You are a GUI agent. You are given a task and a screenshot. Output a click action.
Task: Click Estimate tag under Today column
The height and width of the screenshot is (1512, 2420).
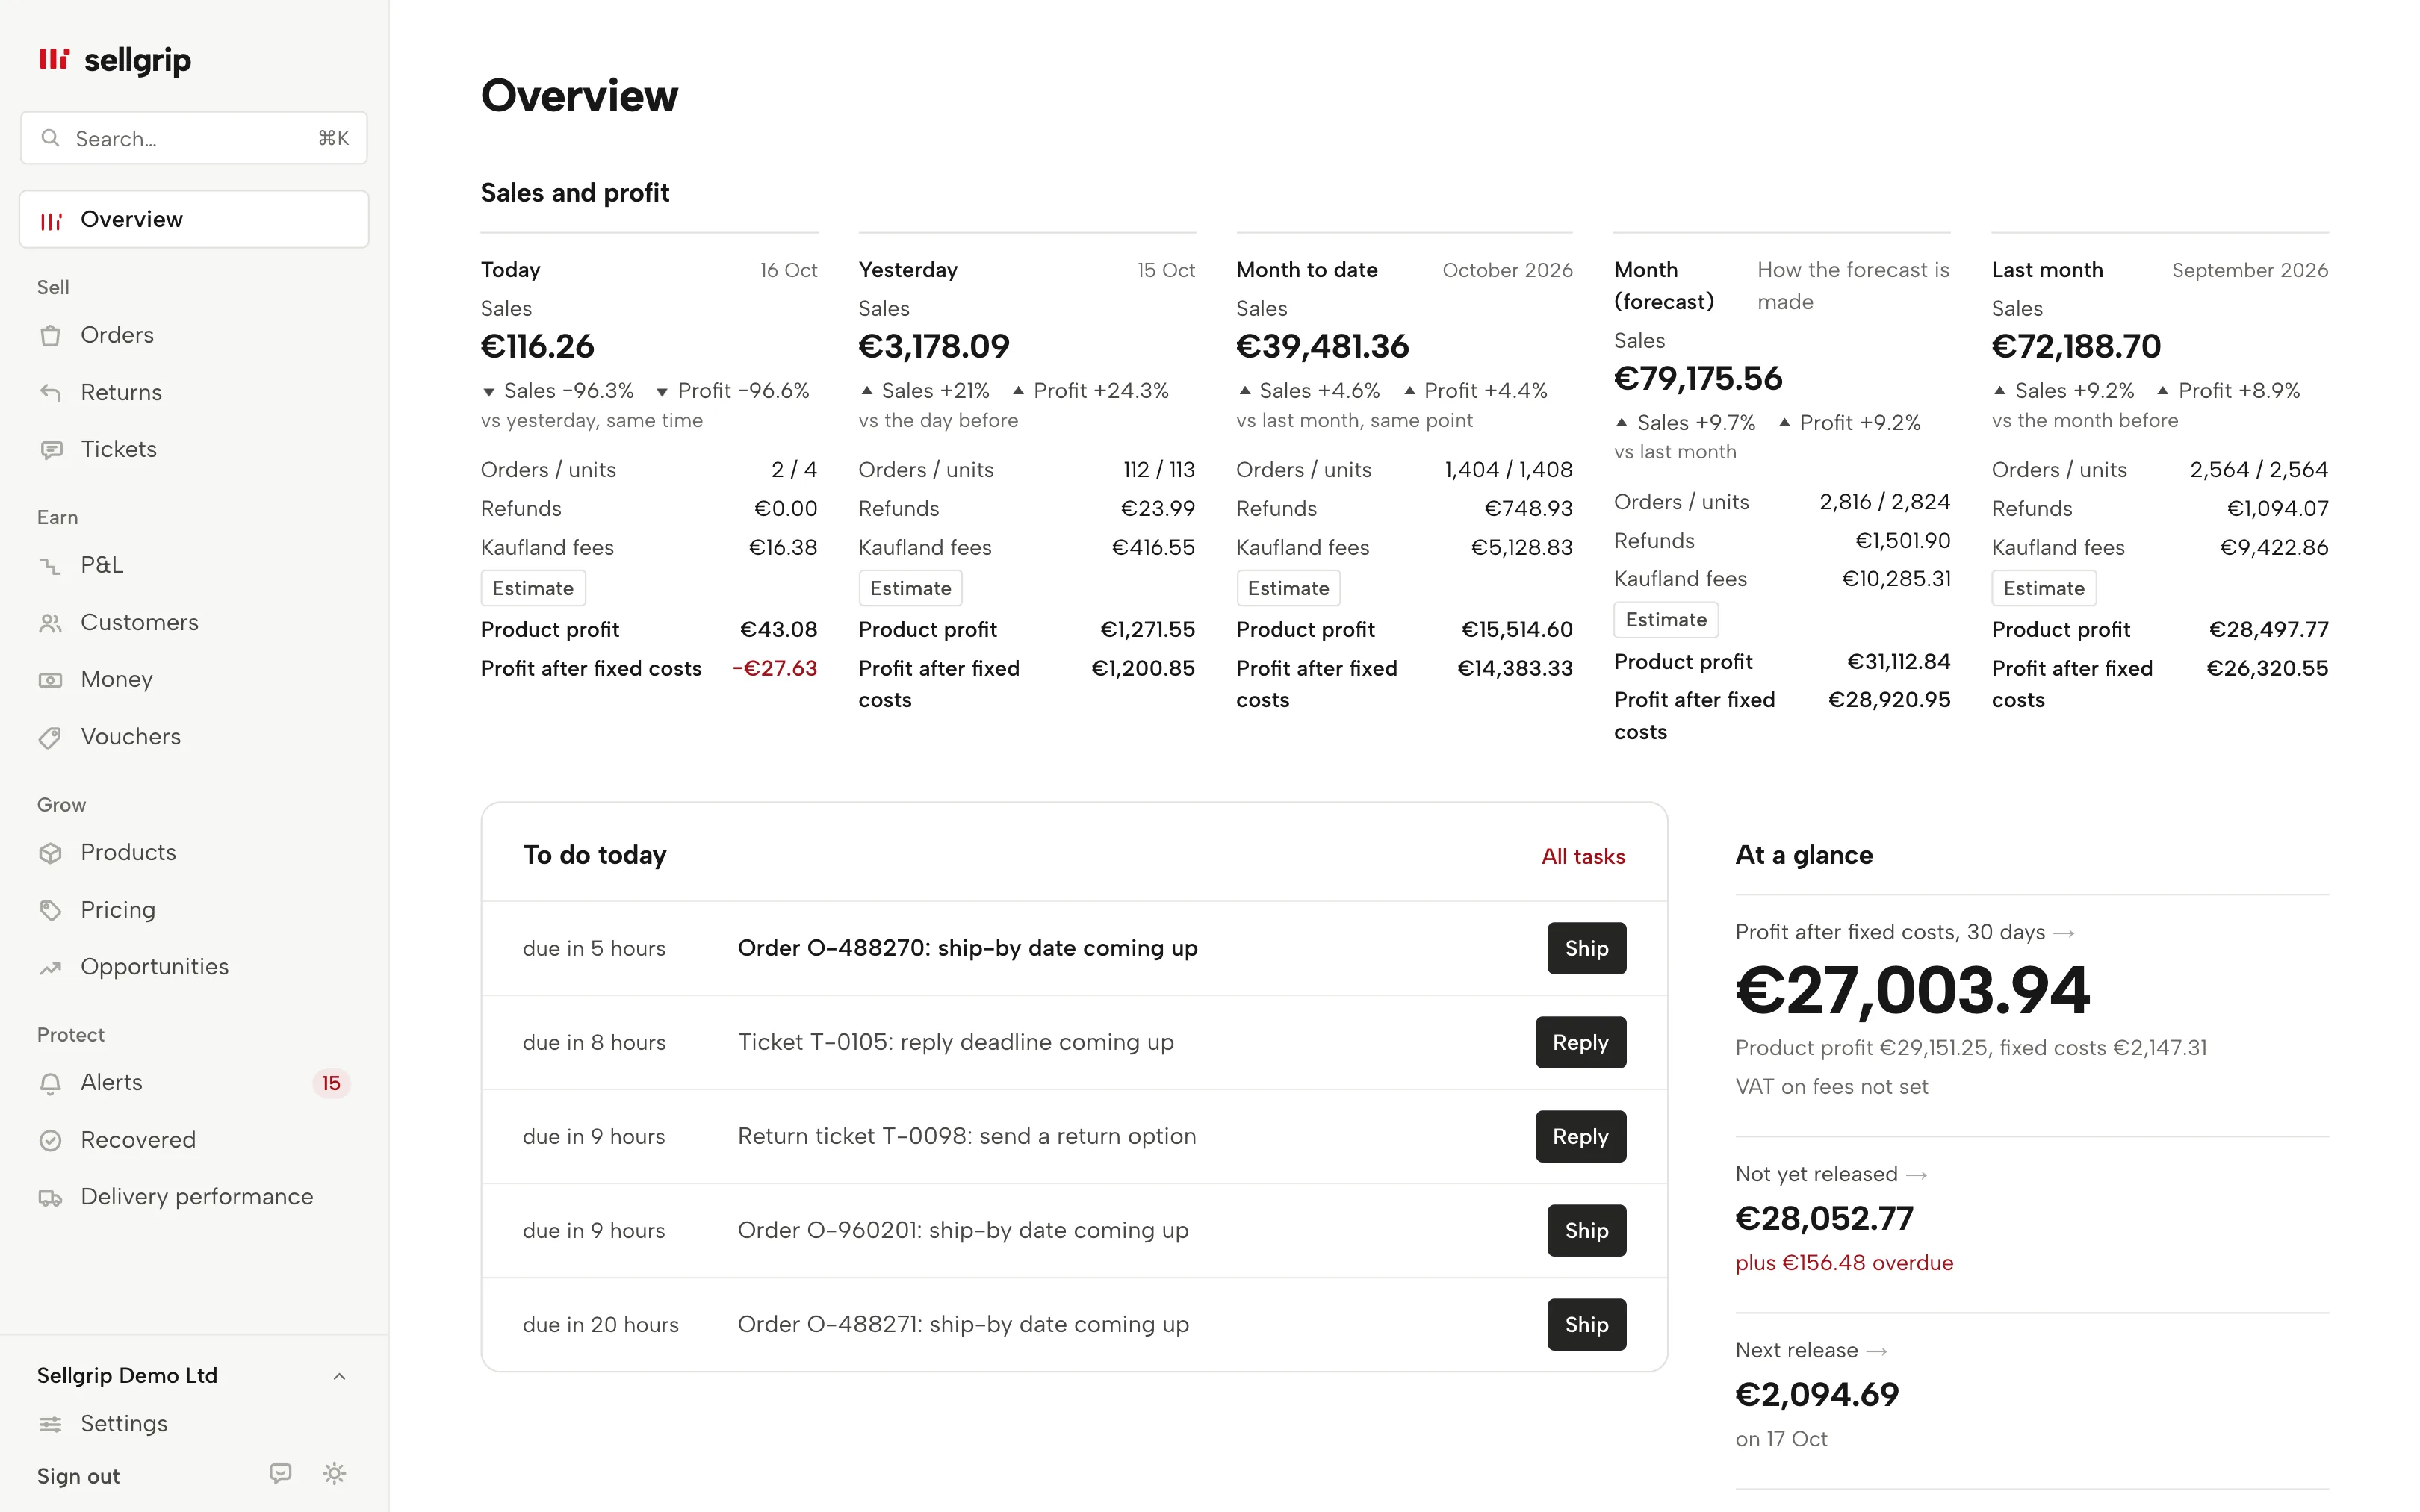click(533, 588)
